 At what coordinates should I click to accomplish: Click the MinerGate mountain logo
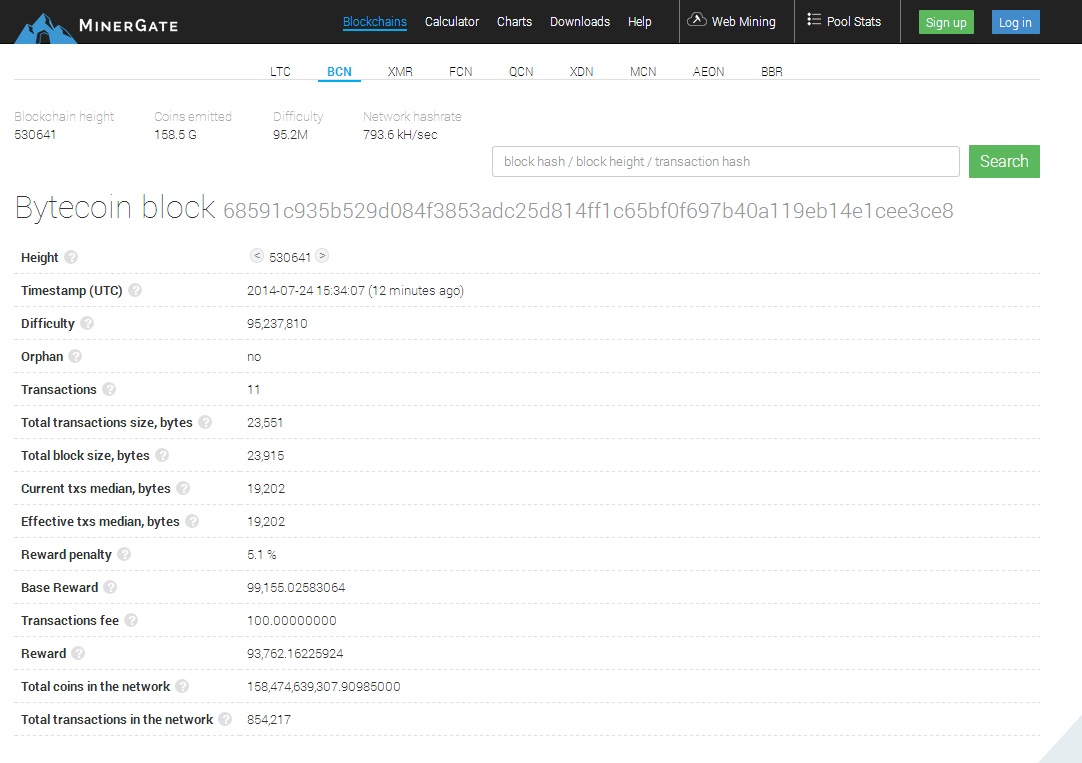point(46,28)
